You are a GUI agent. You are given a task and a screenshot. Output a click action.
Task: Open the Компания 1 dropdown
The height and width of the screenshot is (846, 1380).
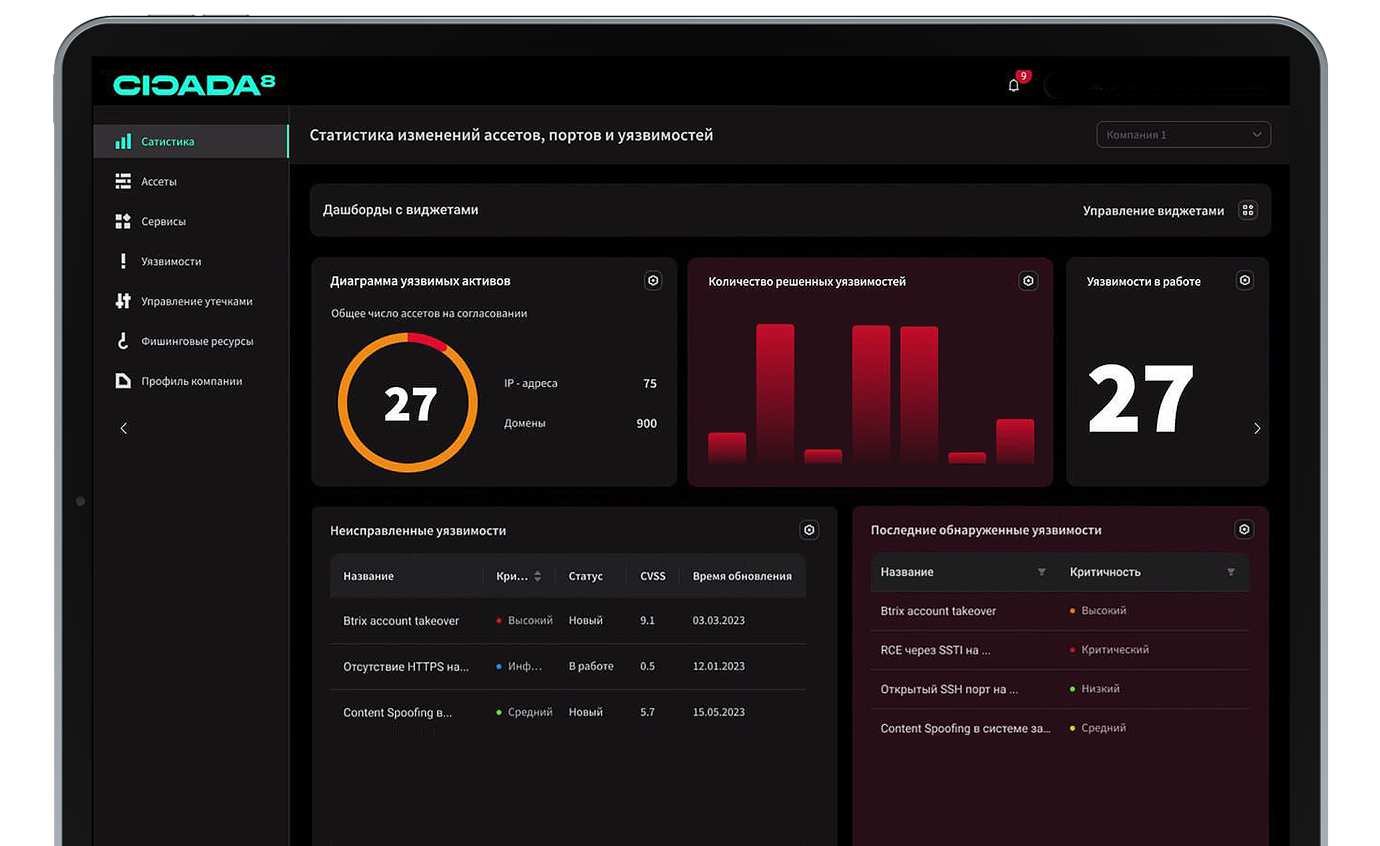[x=1183, y=135]
